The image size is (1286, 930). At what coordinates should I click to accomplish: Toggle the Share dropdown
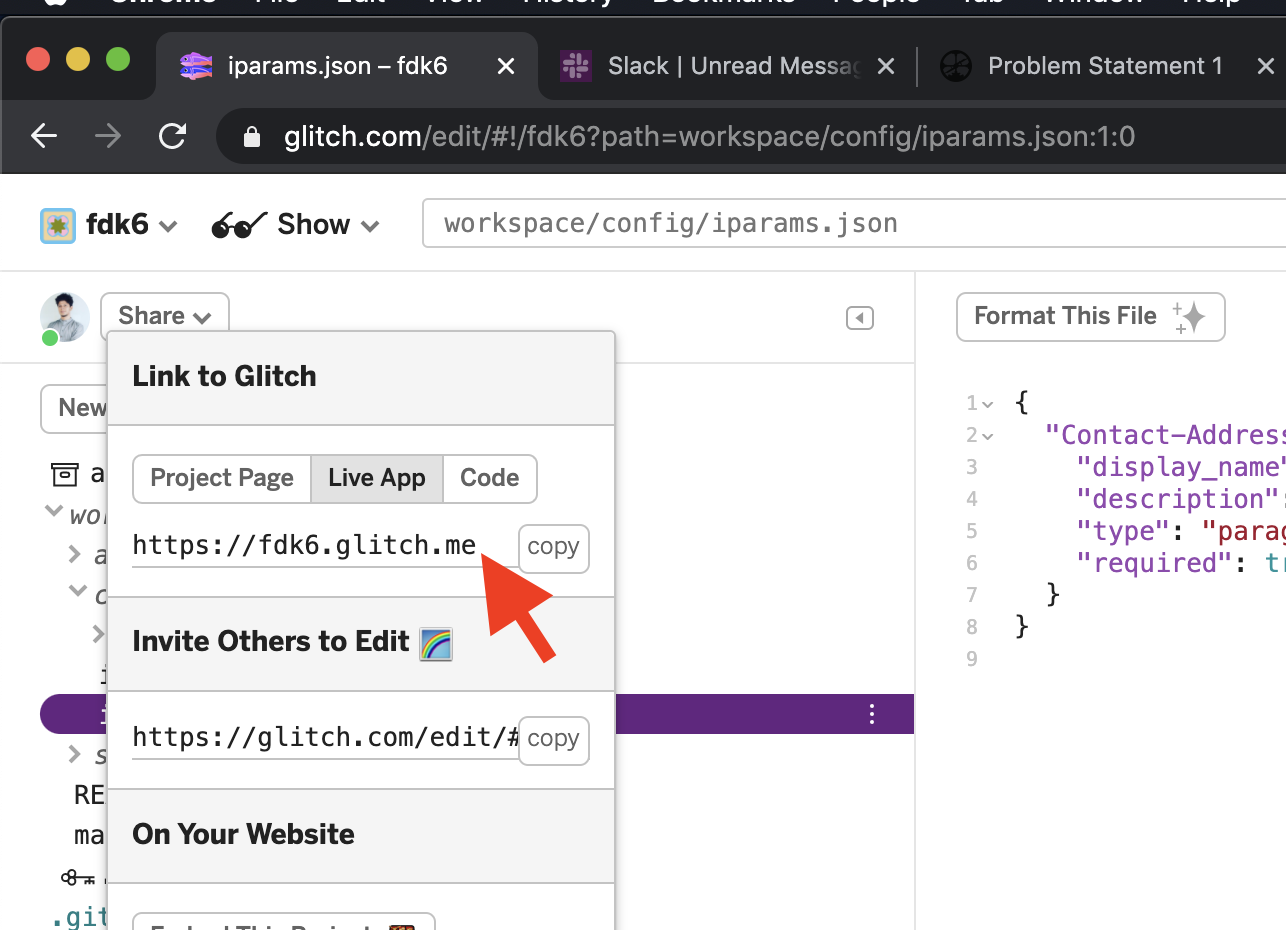tap(165, 316)
